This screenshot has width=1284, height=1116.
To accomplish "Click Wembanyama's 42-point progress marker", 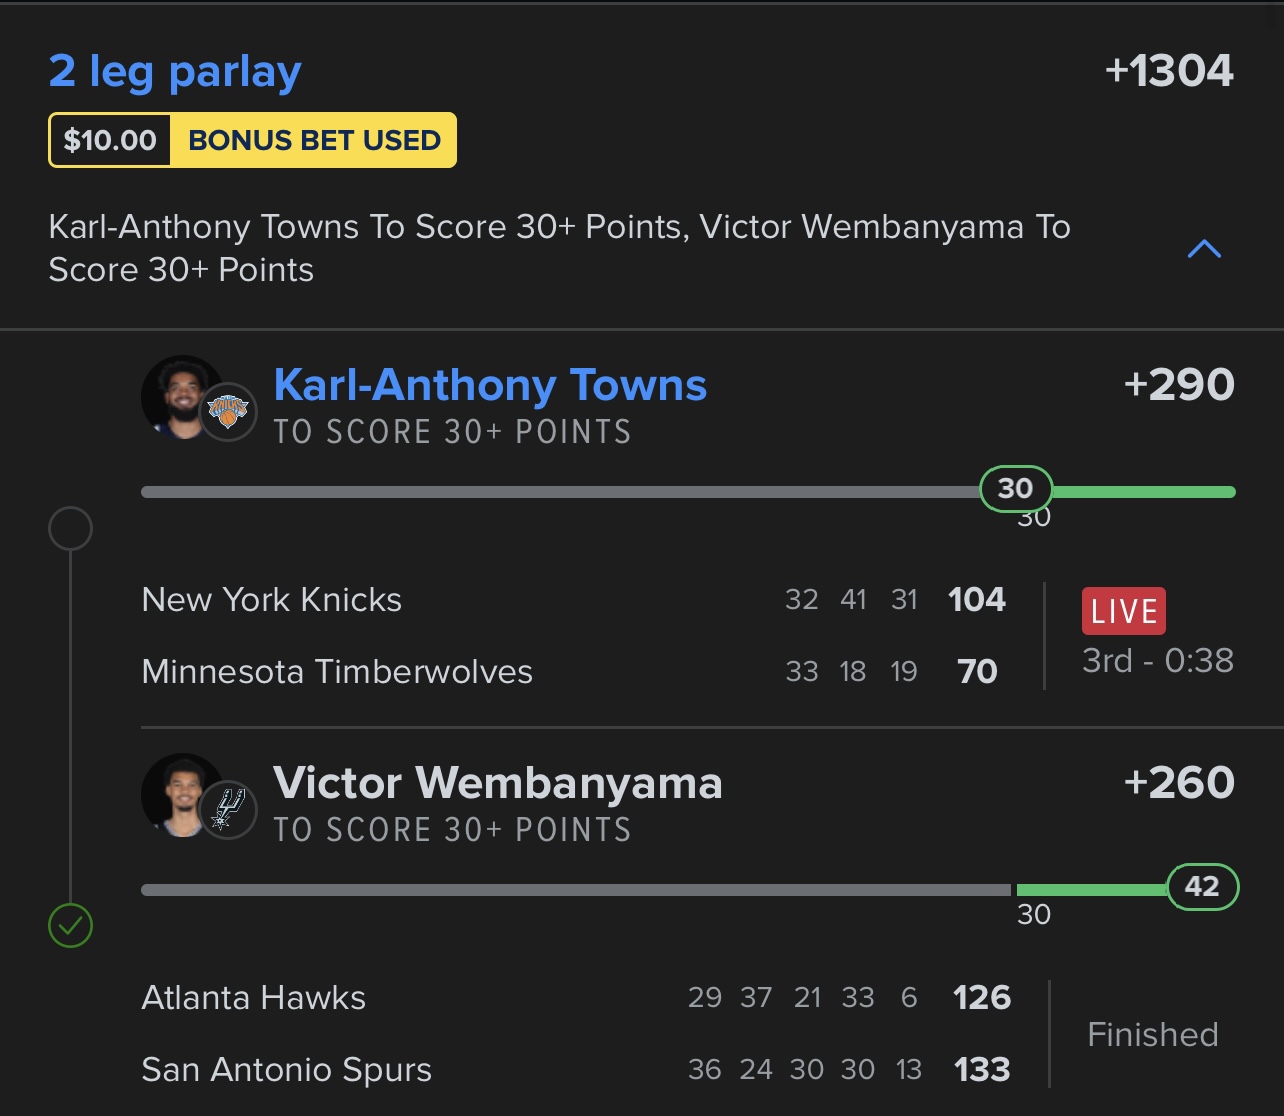I will pyautogui.click(x=1202, y=886).
